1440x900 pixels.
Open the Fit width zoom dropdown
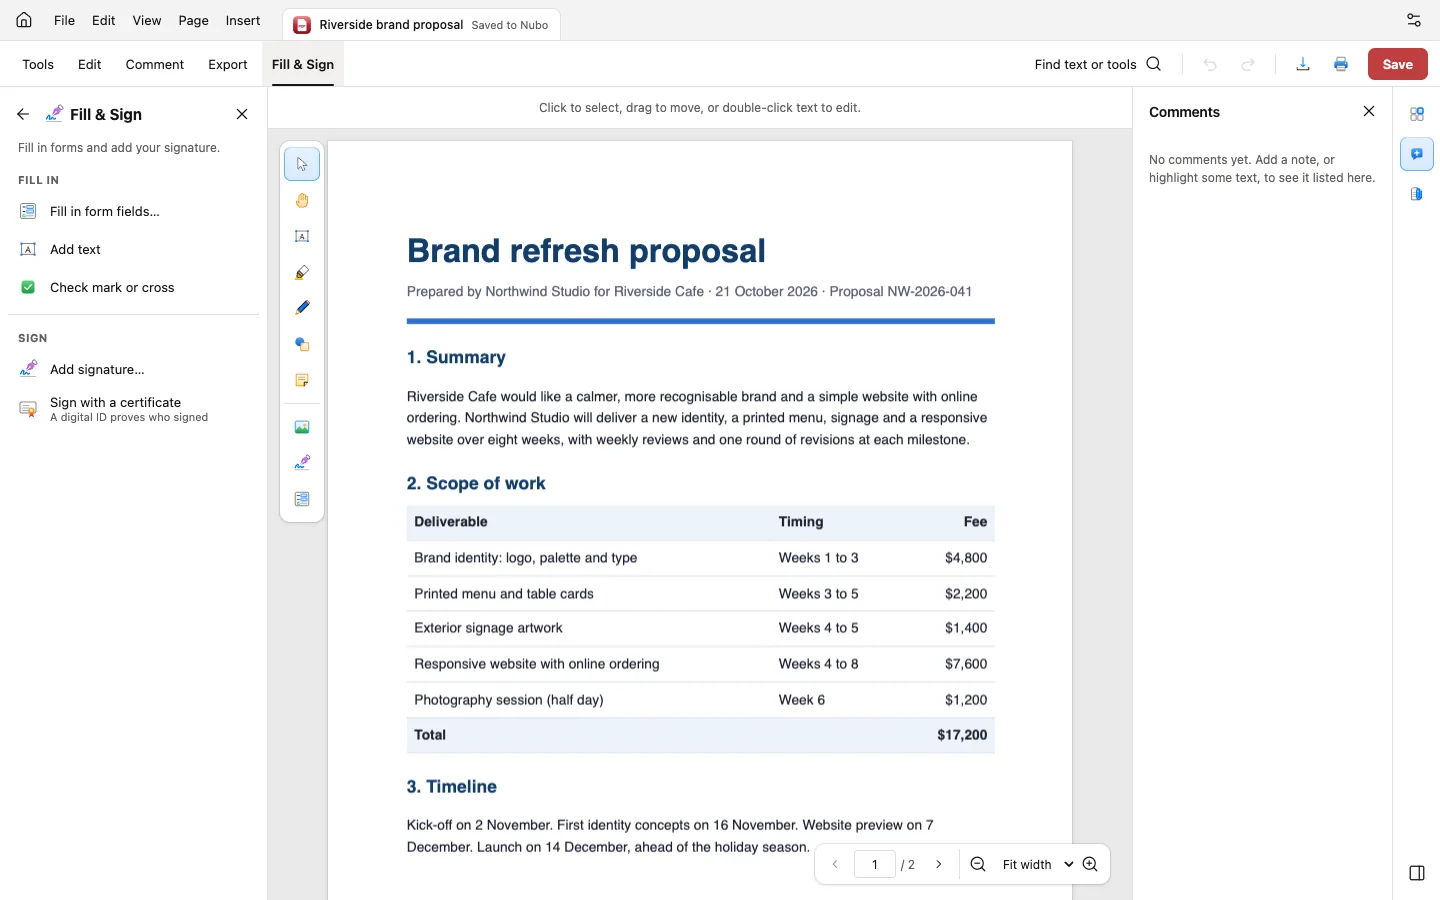(x=1037, y=864)
